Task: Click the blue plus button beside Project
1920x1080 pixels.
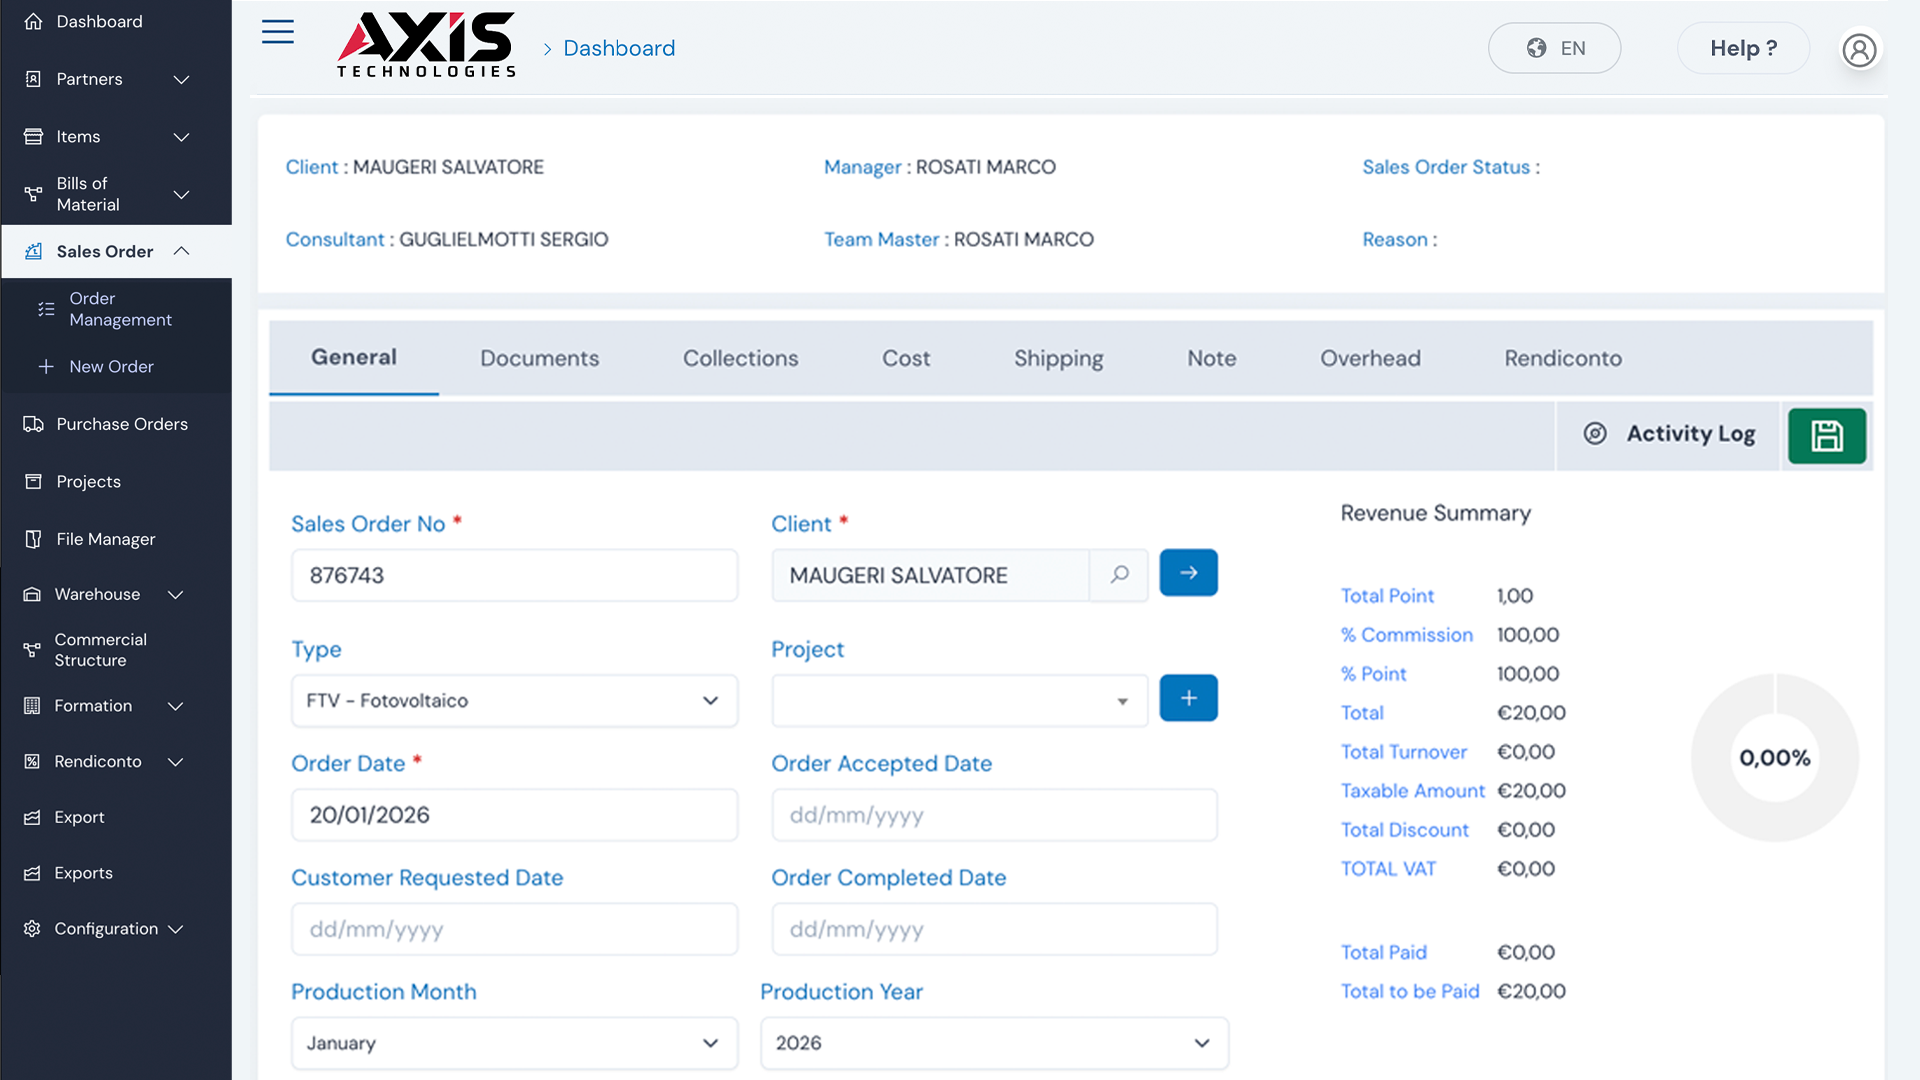Action: (1188, 698)
